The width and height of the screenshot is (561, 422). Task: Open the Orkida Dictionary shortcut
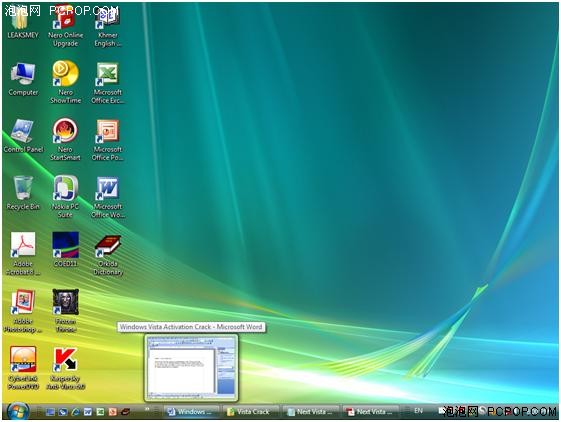108,255
